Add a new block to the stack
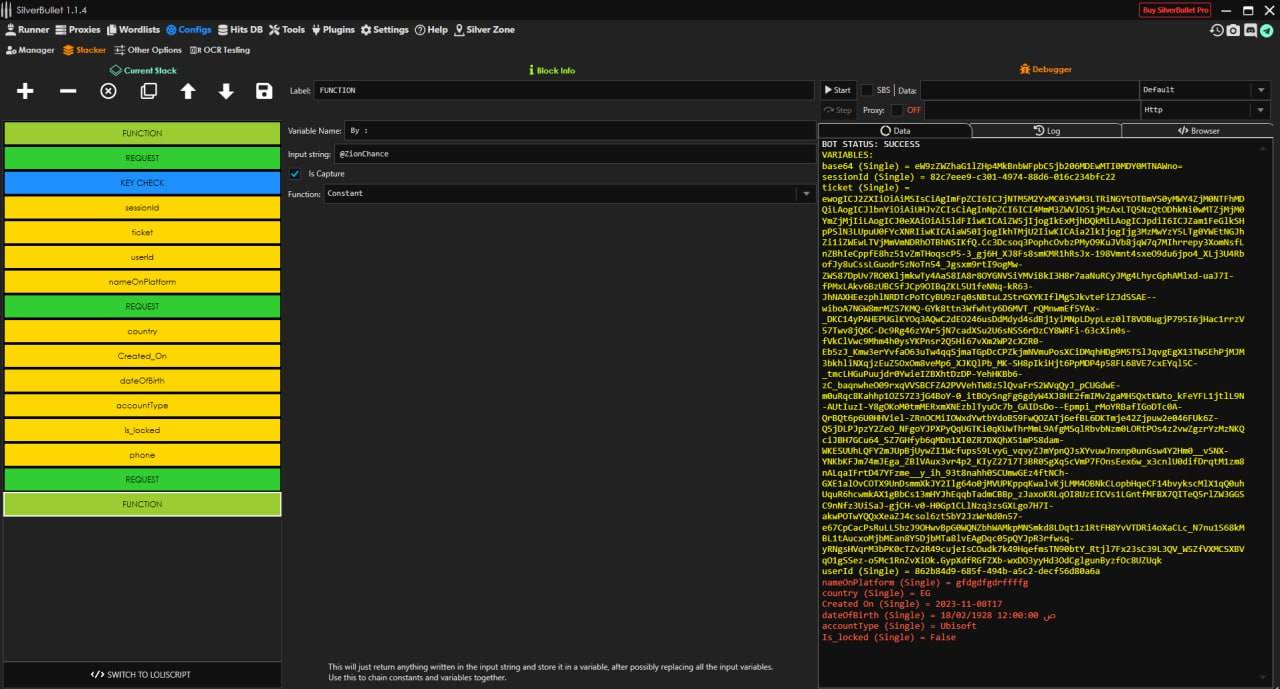The image size is (1280, 689). pyautogui.click(x=25, y=91)
